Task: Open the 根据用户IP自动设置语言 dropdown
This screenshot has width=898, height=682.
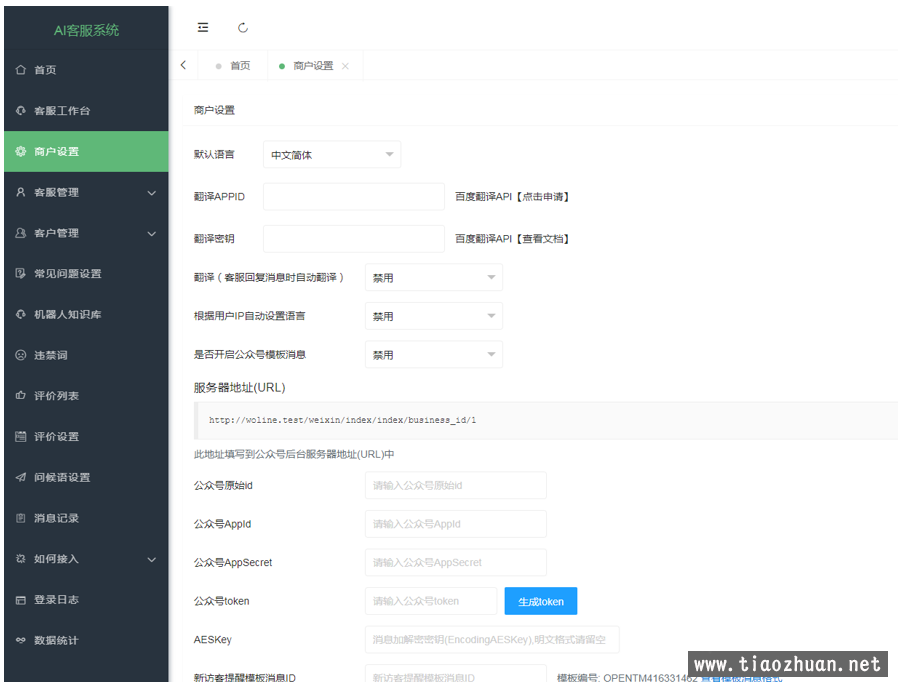Action: [x=433, y=317]
